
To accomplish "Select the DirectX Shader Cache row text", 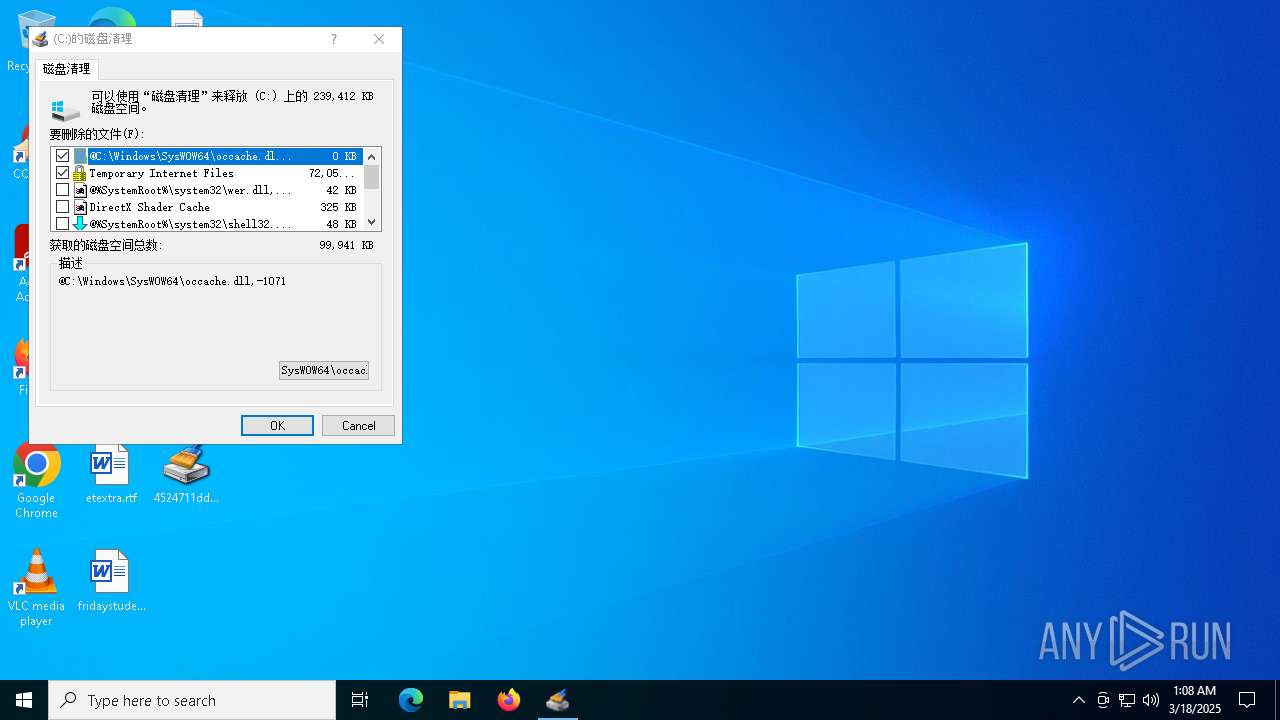I will click(149, 207).
